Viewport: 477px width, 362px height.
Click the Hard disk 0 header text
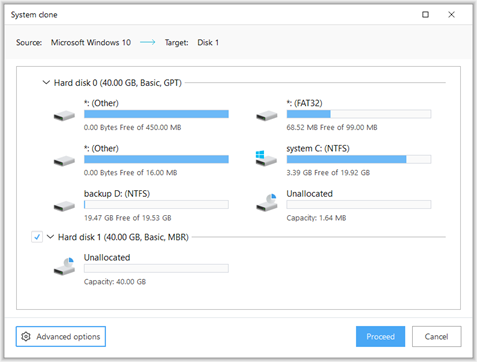click(118, 83)
